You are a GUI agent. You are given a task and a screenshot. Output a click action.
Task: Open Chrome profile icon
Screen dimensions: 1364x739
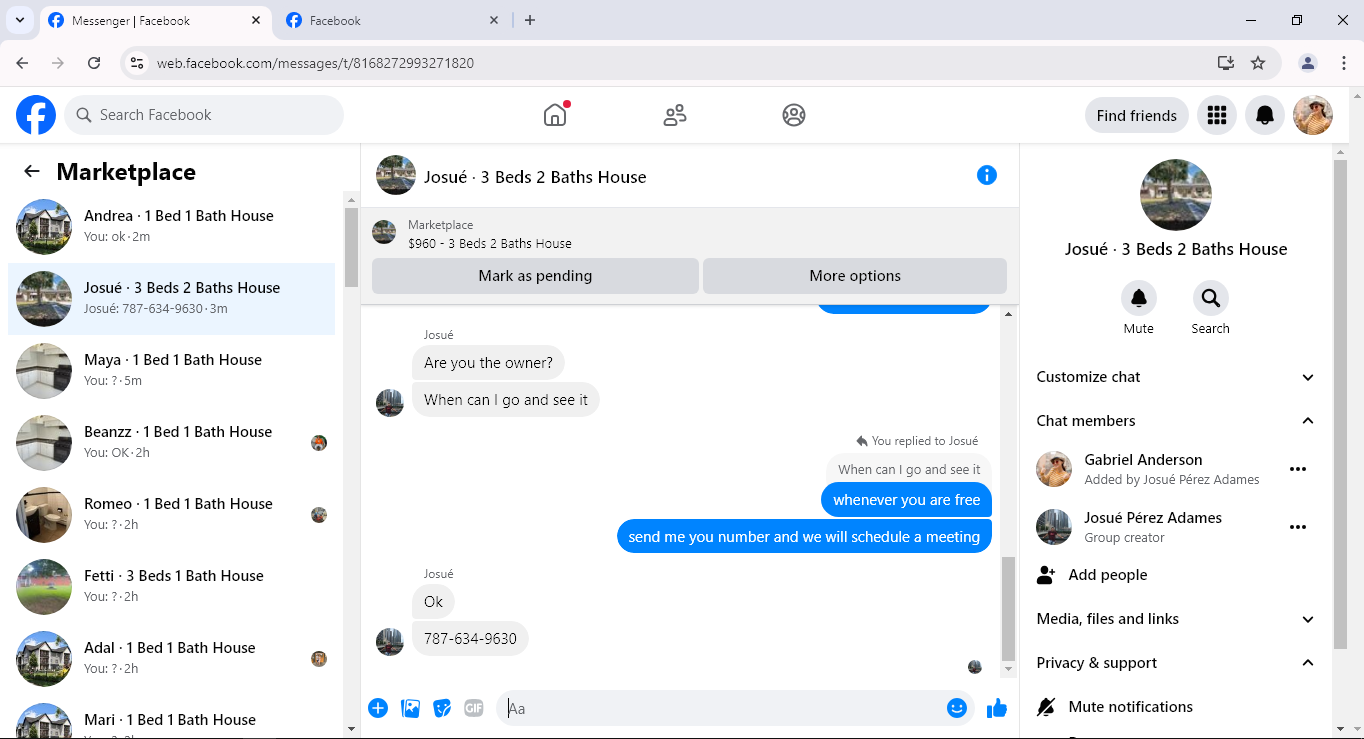(x=1307, y=63)
